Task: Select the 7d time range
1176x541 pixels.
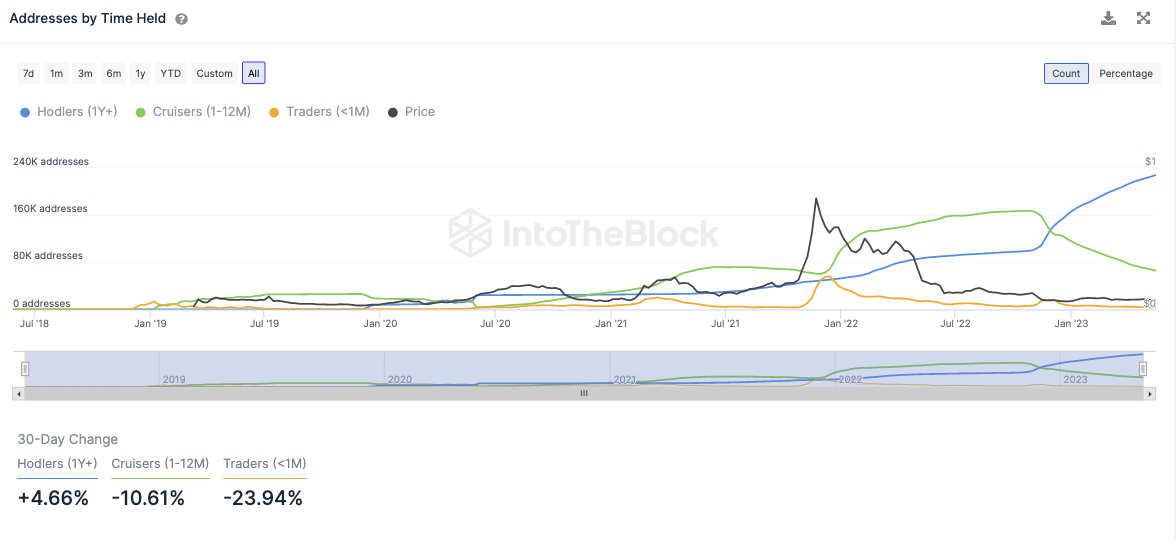Action: [x=29, y=73]
